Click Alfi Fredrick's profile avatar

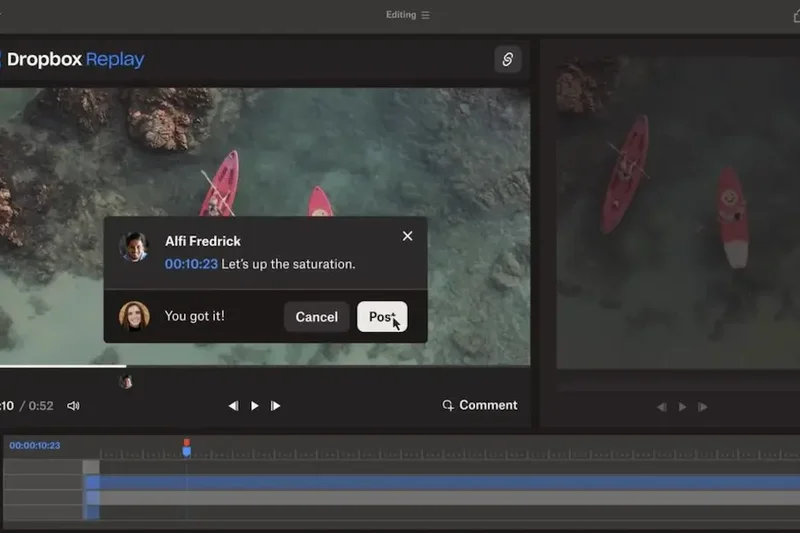134,247
